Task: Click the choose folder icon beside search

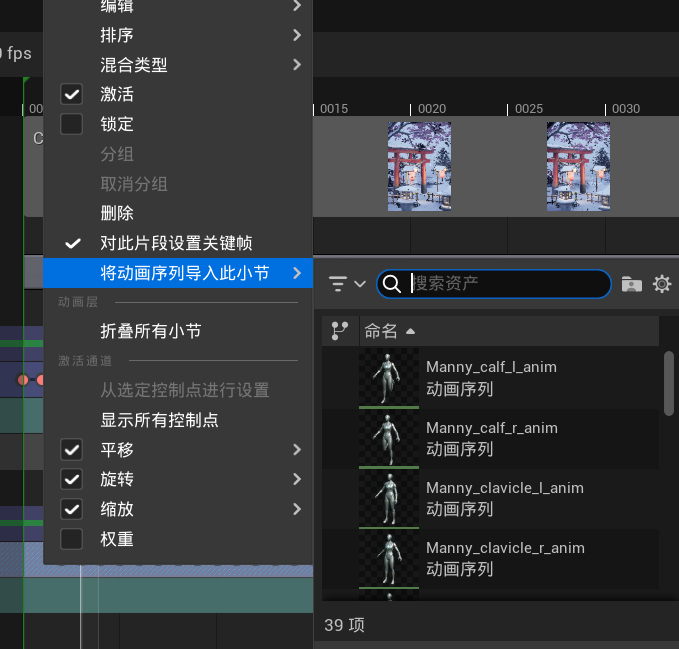Action: pos(631,284)
